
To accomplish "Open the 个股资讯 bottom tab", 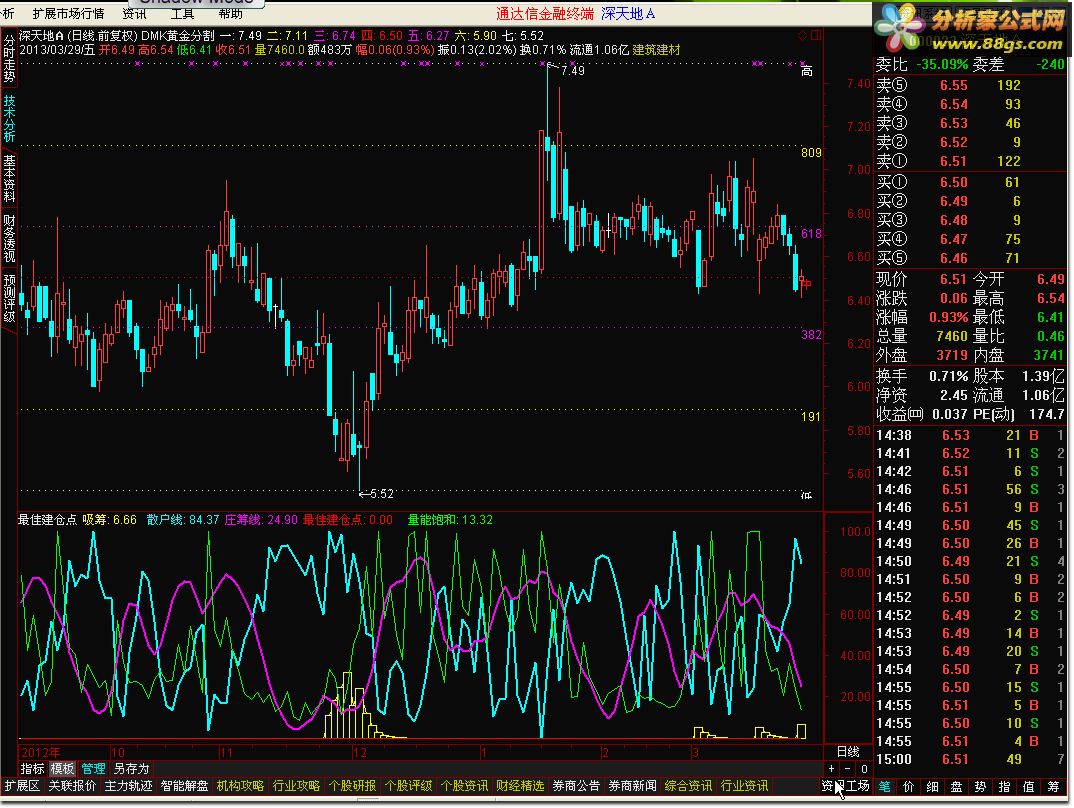I will point(465,786).
